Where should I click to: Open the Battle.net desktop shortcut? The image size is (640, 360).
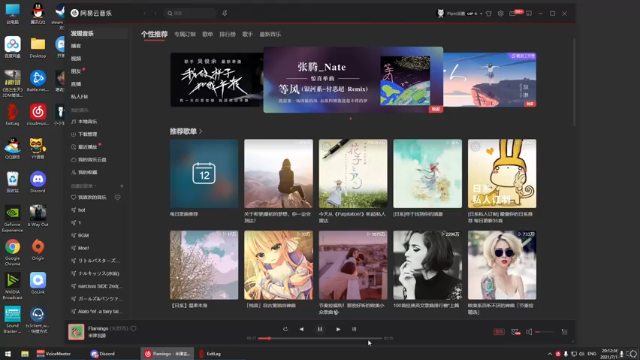(x=38, y=80)
